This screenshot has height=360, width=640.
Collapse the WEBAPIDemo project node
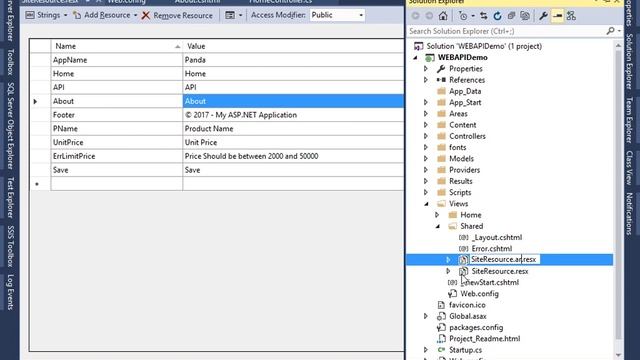click(415, 58)
